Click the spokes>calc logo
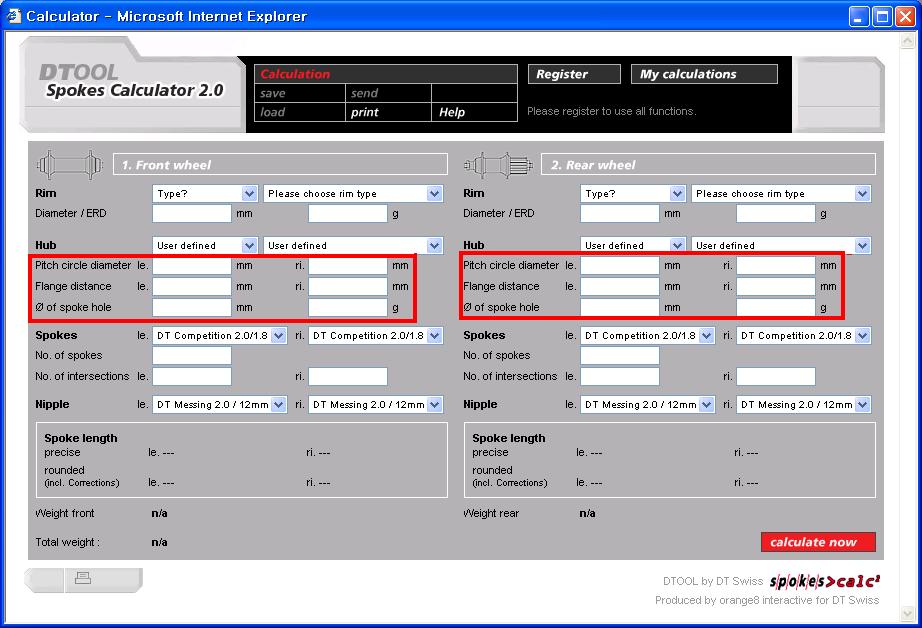Viewport: 922px width, 628px height. pos(824,582)
